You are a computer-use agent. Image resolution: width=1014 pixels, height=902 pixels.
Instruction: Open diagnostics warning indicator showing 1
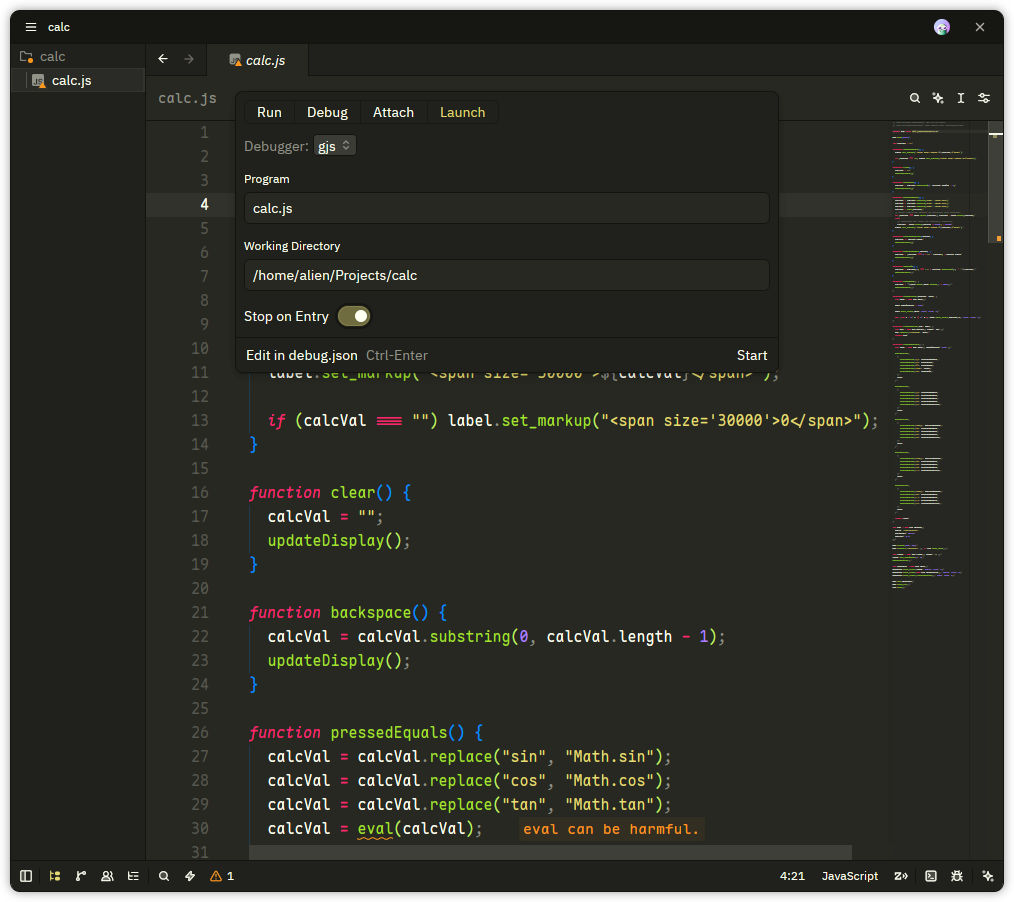point(222,876)
